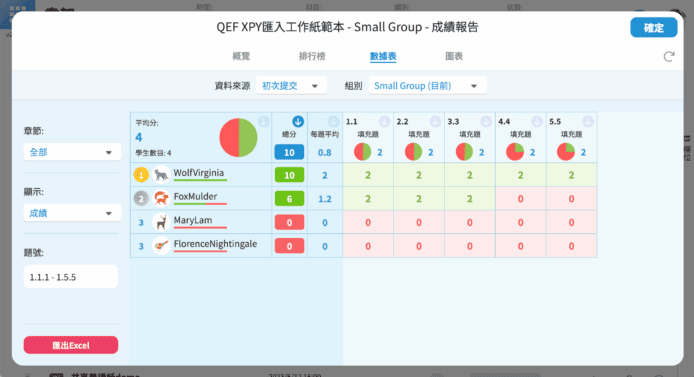Image resolution: width=694 pixels, height=377 pixels.
Task: Click sort arrow on question 1.1 column
Action: (x=384, y=121)
